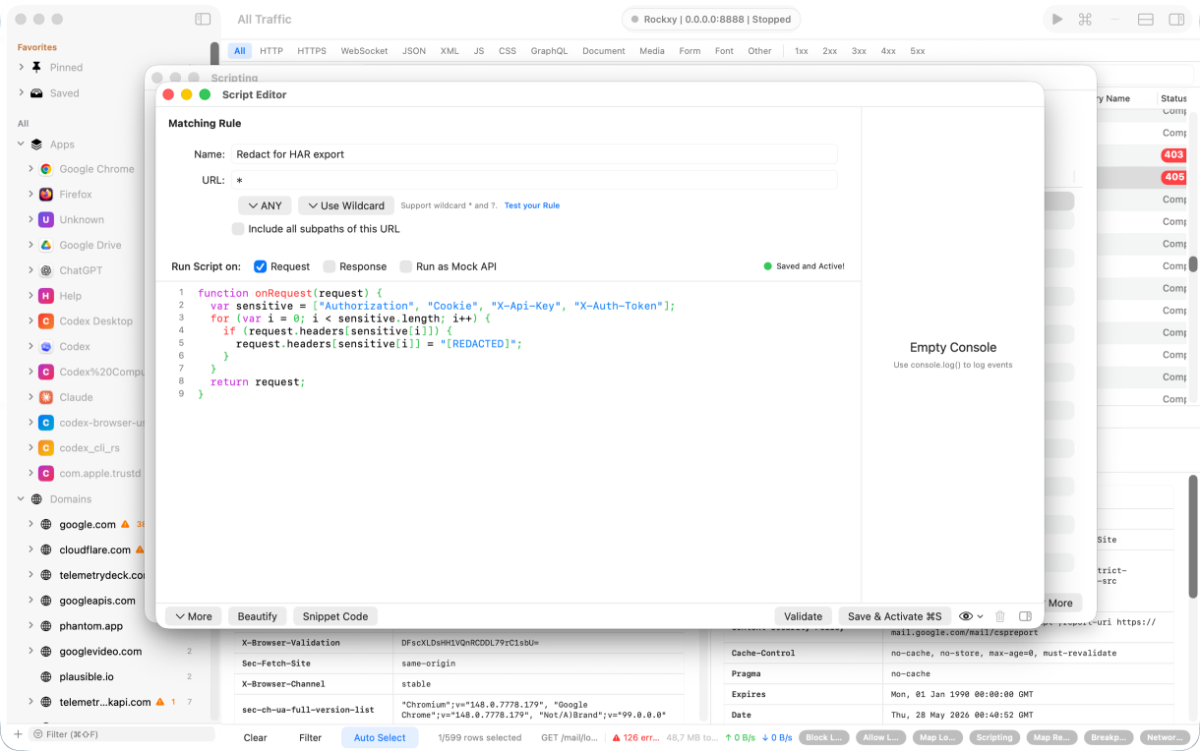Select the 4xx status filter tab
The width and height of the screenshot is (1200, 751).
[x=888, y=51]
